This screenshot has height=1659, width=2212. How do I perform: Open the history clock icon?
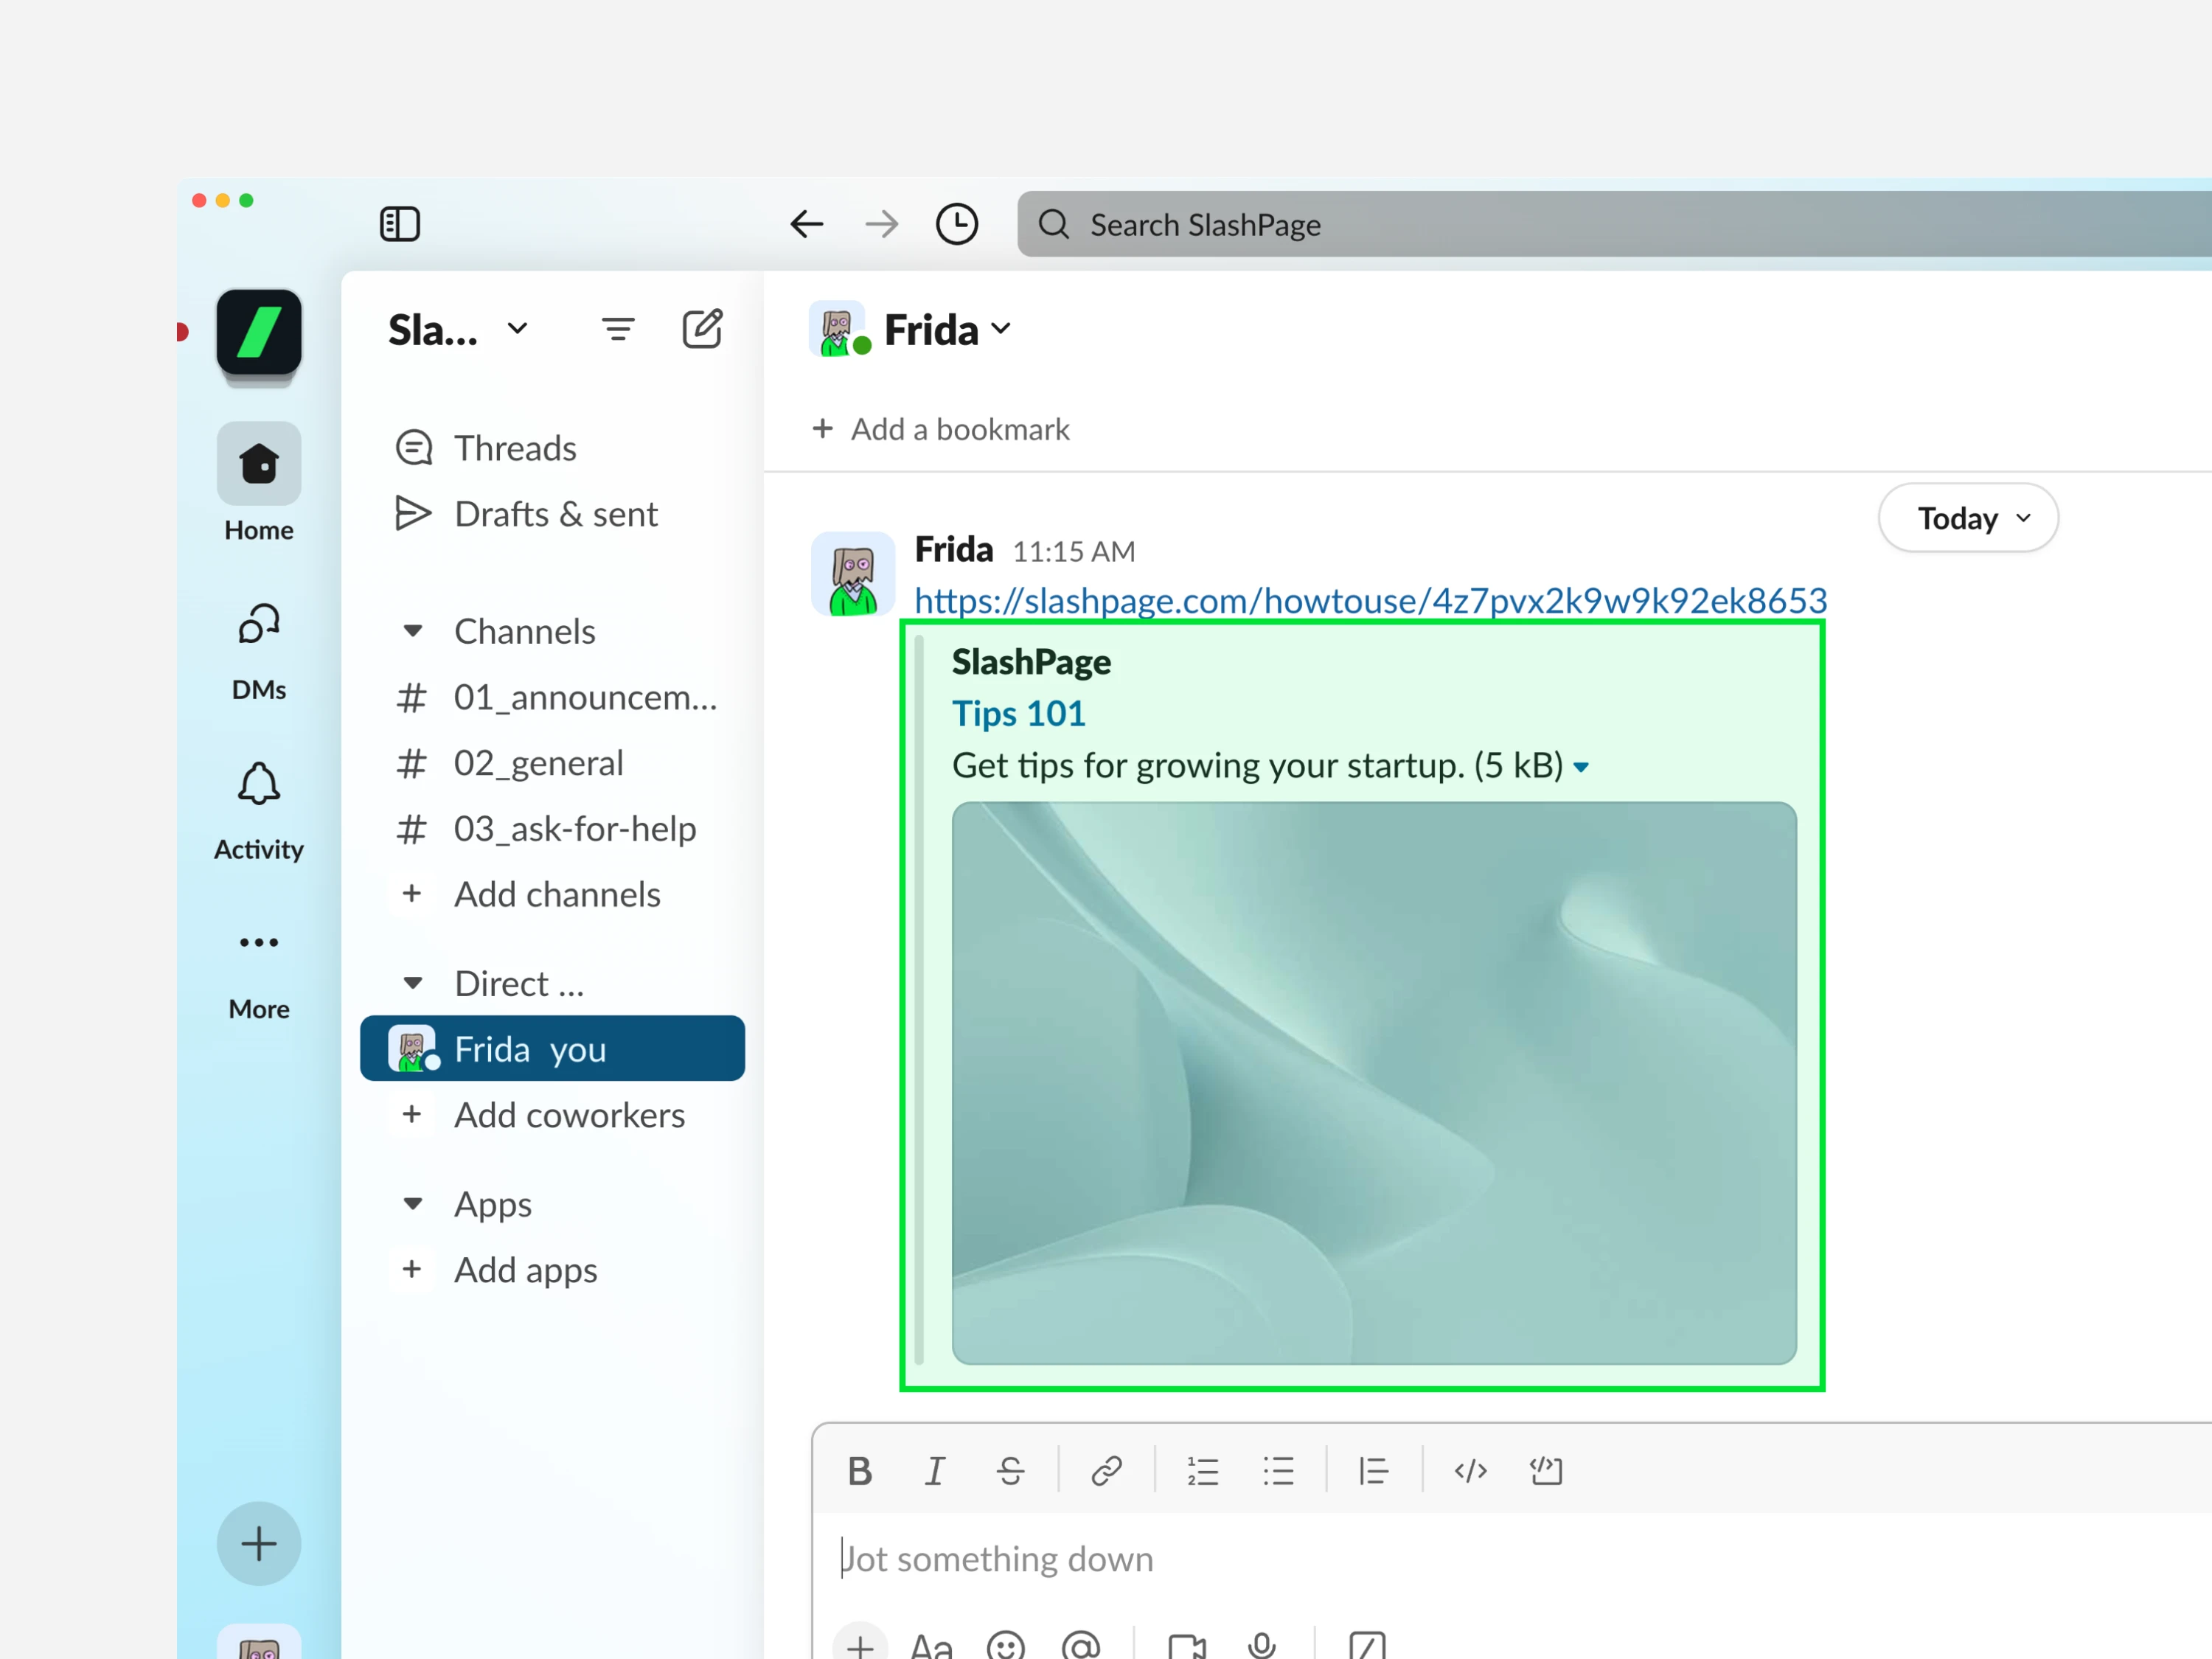(x=957, y=224)
